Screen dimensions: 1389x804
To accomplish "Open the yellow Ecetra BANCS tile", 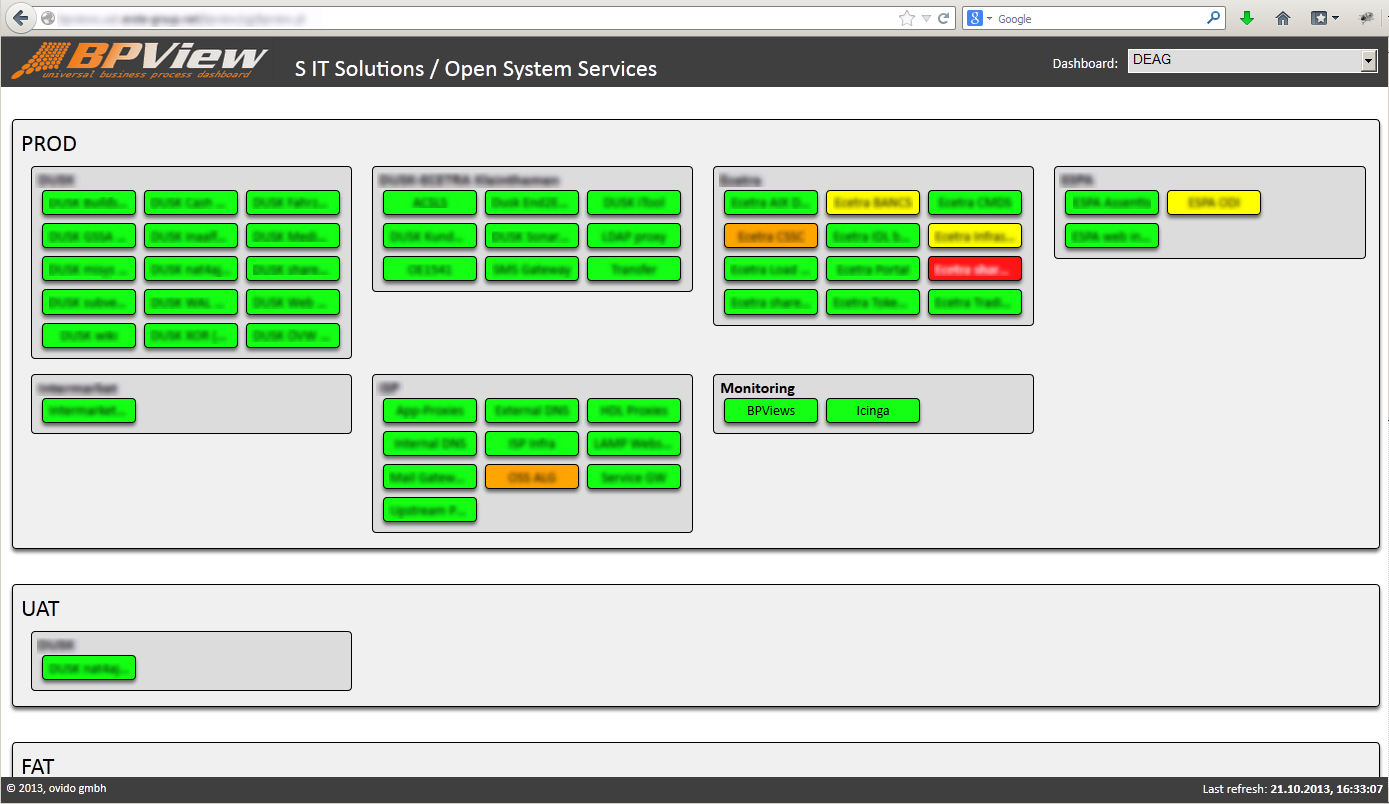I will coord(873,203).
